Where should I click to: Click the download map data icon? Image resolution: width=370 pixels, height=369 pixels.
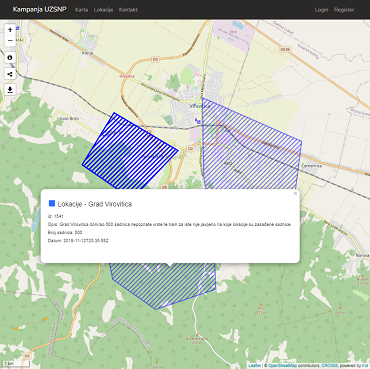click(10, 90)
